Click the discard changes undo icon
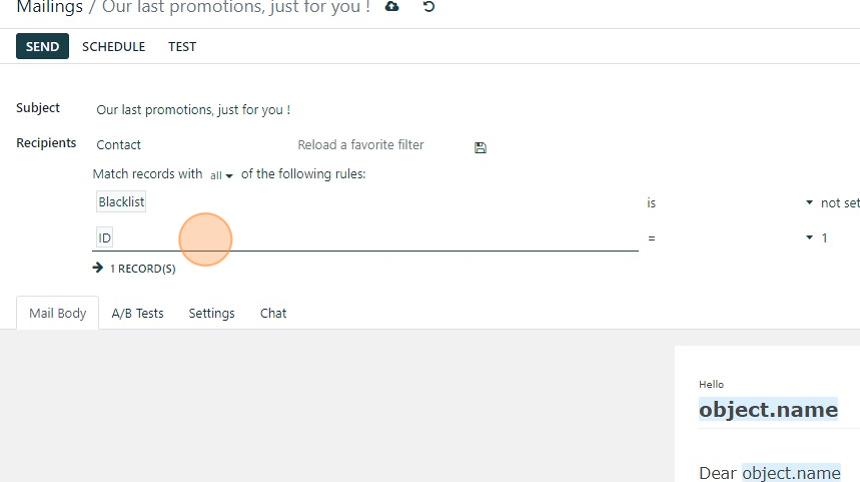860x482 pixels. (429, 7)
